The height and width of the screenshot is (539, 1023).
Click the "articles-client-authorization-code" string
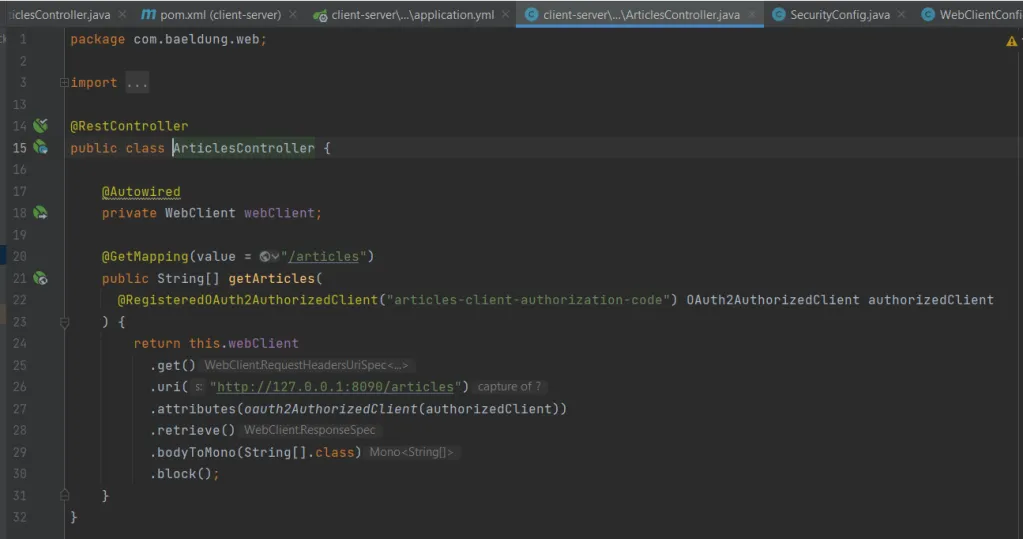528,300
